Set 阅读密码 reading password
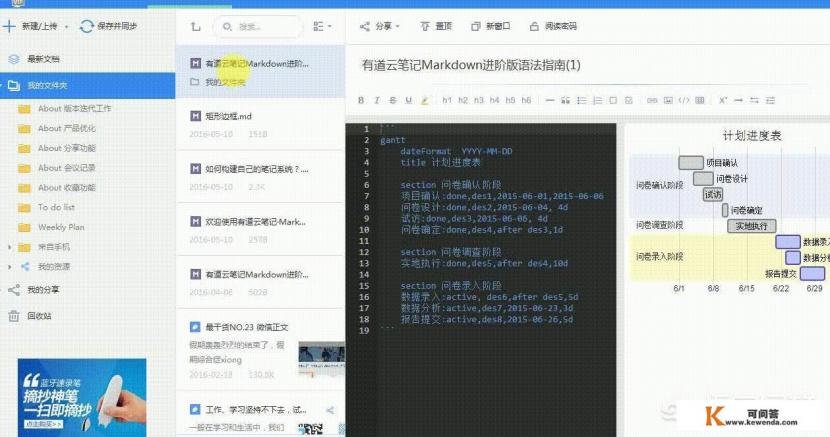830x437 pixels. pyautogui.click(x=553, y=26)
